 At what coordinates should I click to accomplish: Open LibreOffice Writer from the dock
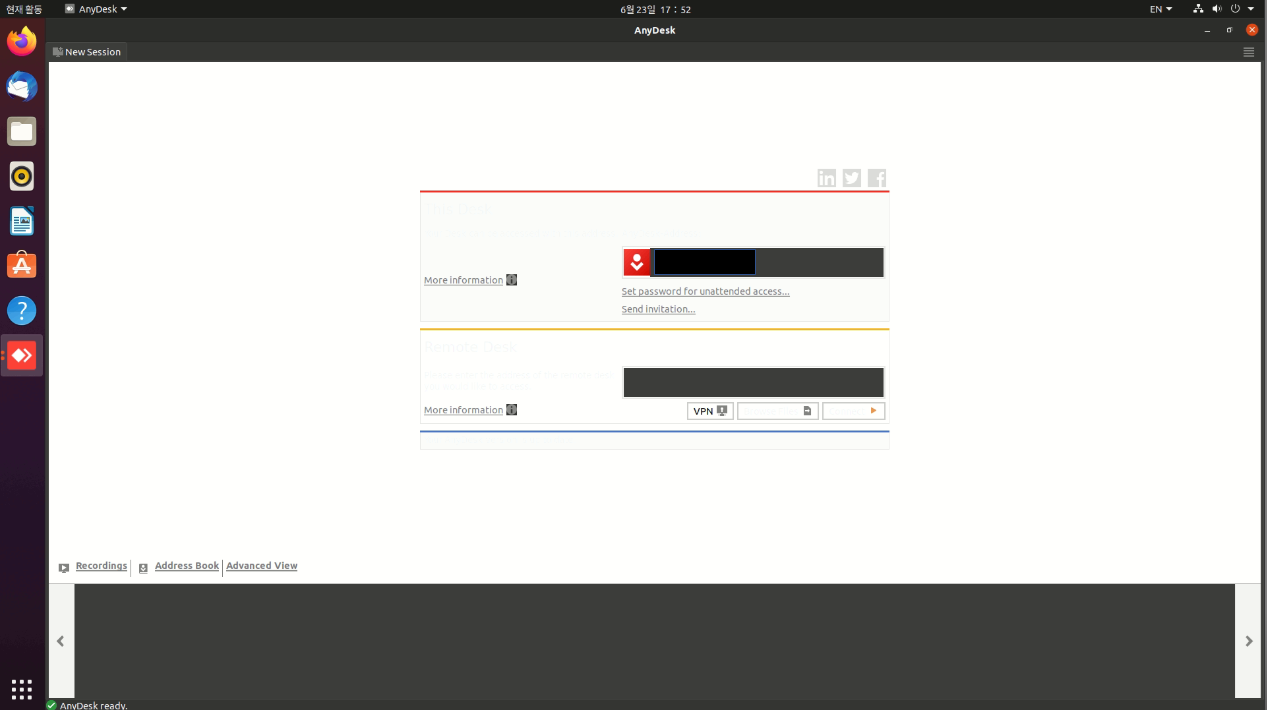[22, 221]
